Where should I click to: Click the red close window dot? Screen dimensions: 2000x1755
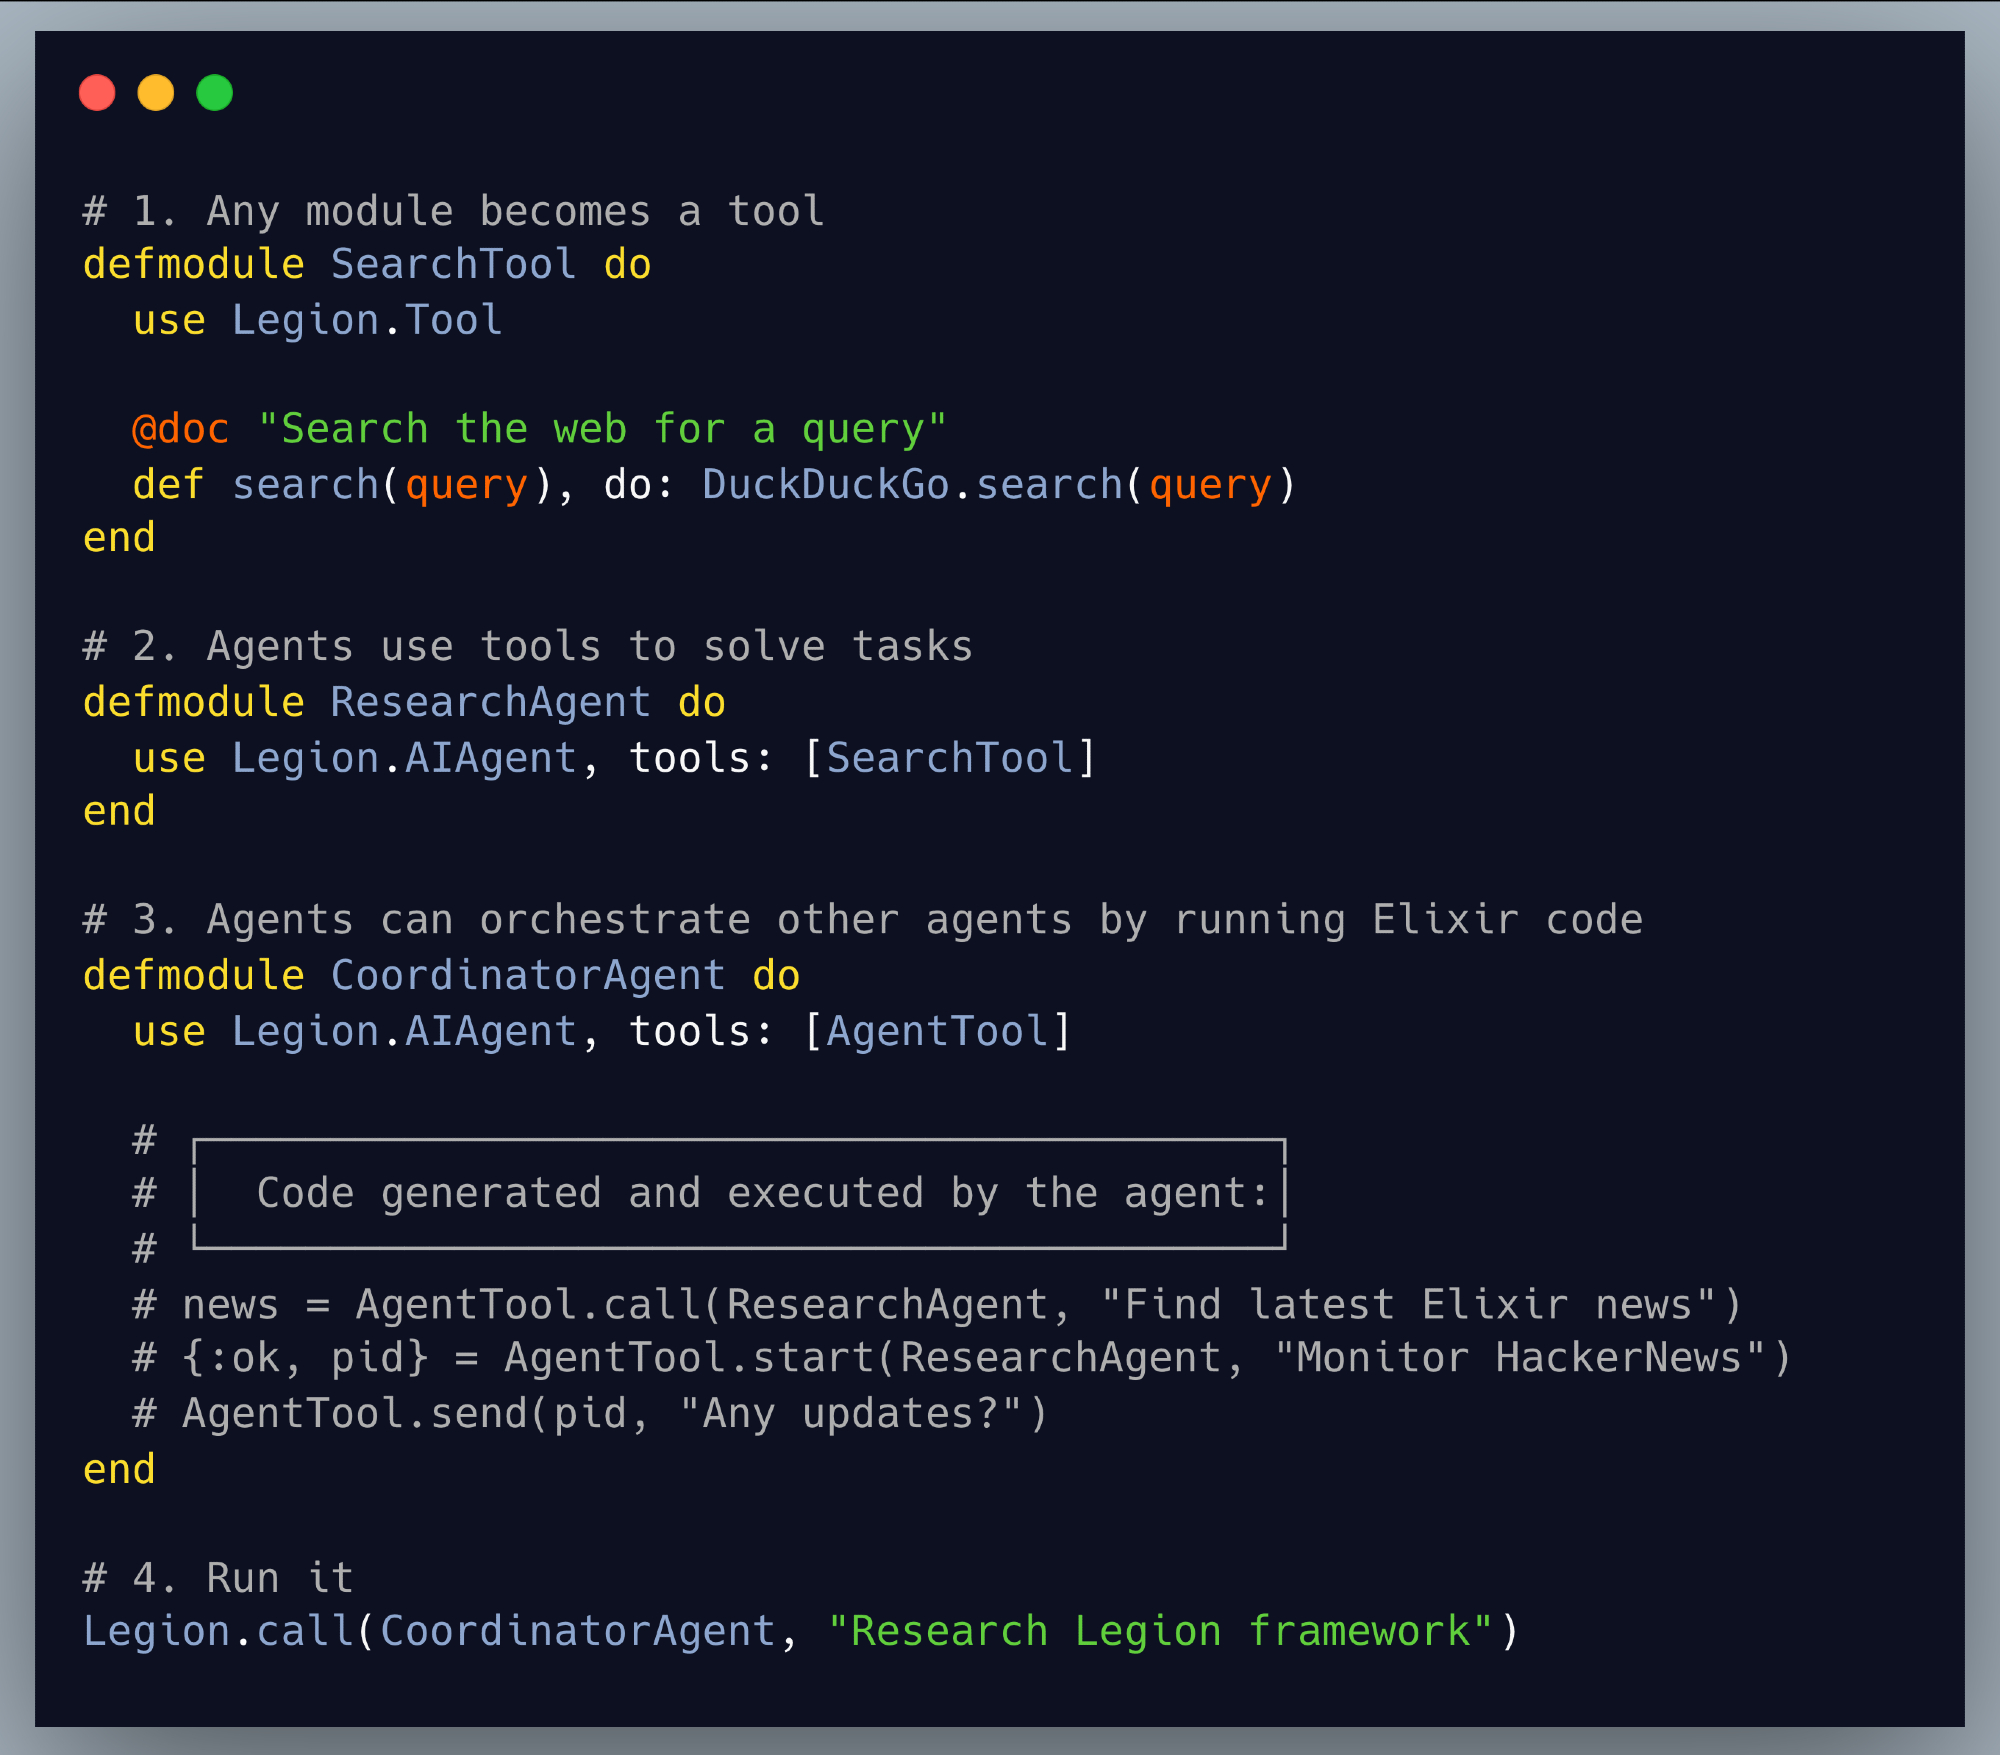97,93
